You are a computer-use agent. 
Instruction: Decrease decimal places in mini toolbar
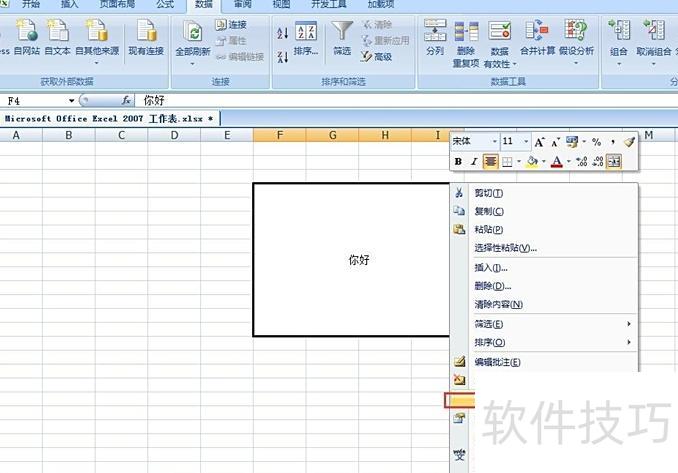[598, 162]
